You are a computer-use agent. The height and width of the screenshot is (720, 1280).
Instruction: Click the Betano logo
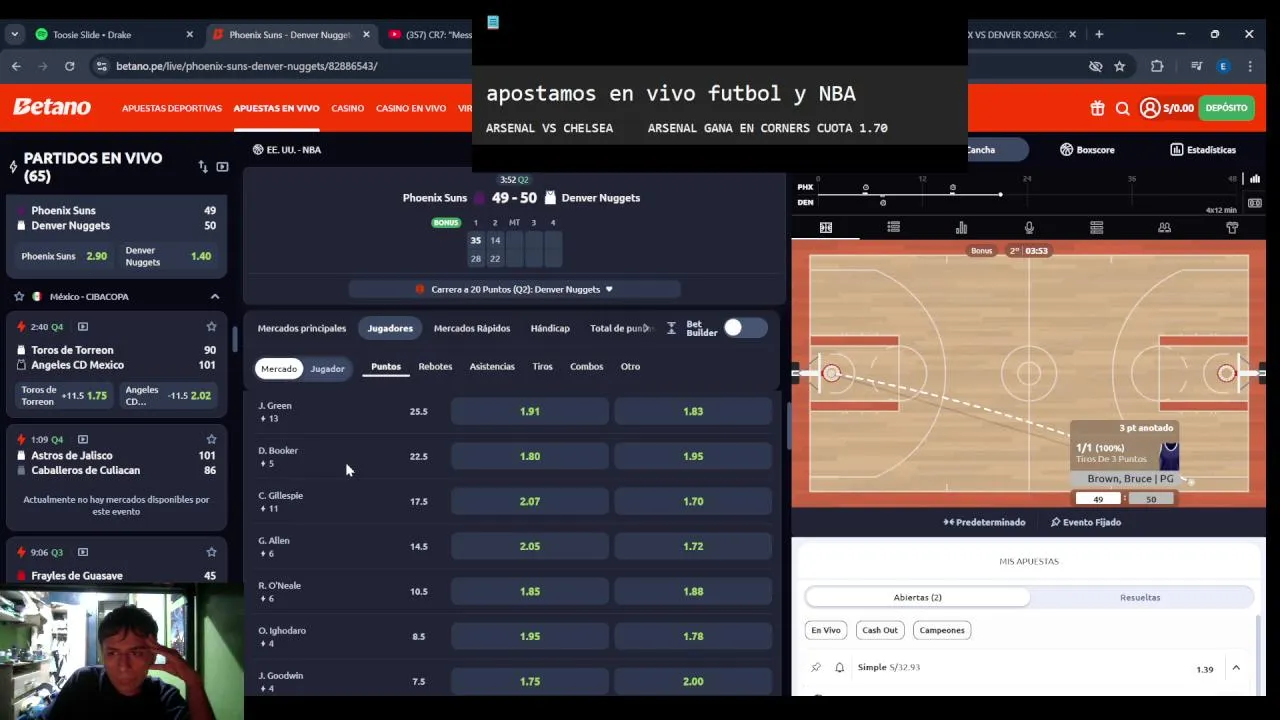pyautogui.click(x=52, y=107)
